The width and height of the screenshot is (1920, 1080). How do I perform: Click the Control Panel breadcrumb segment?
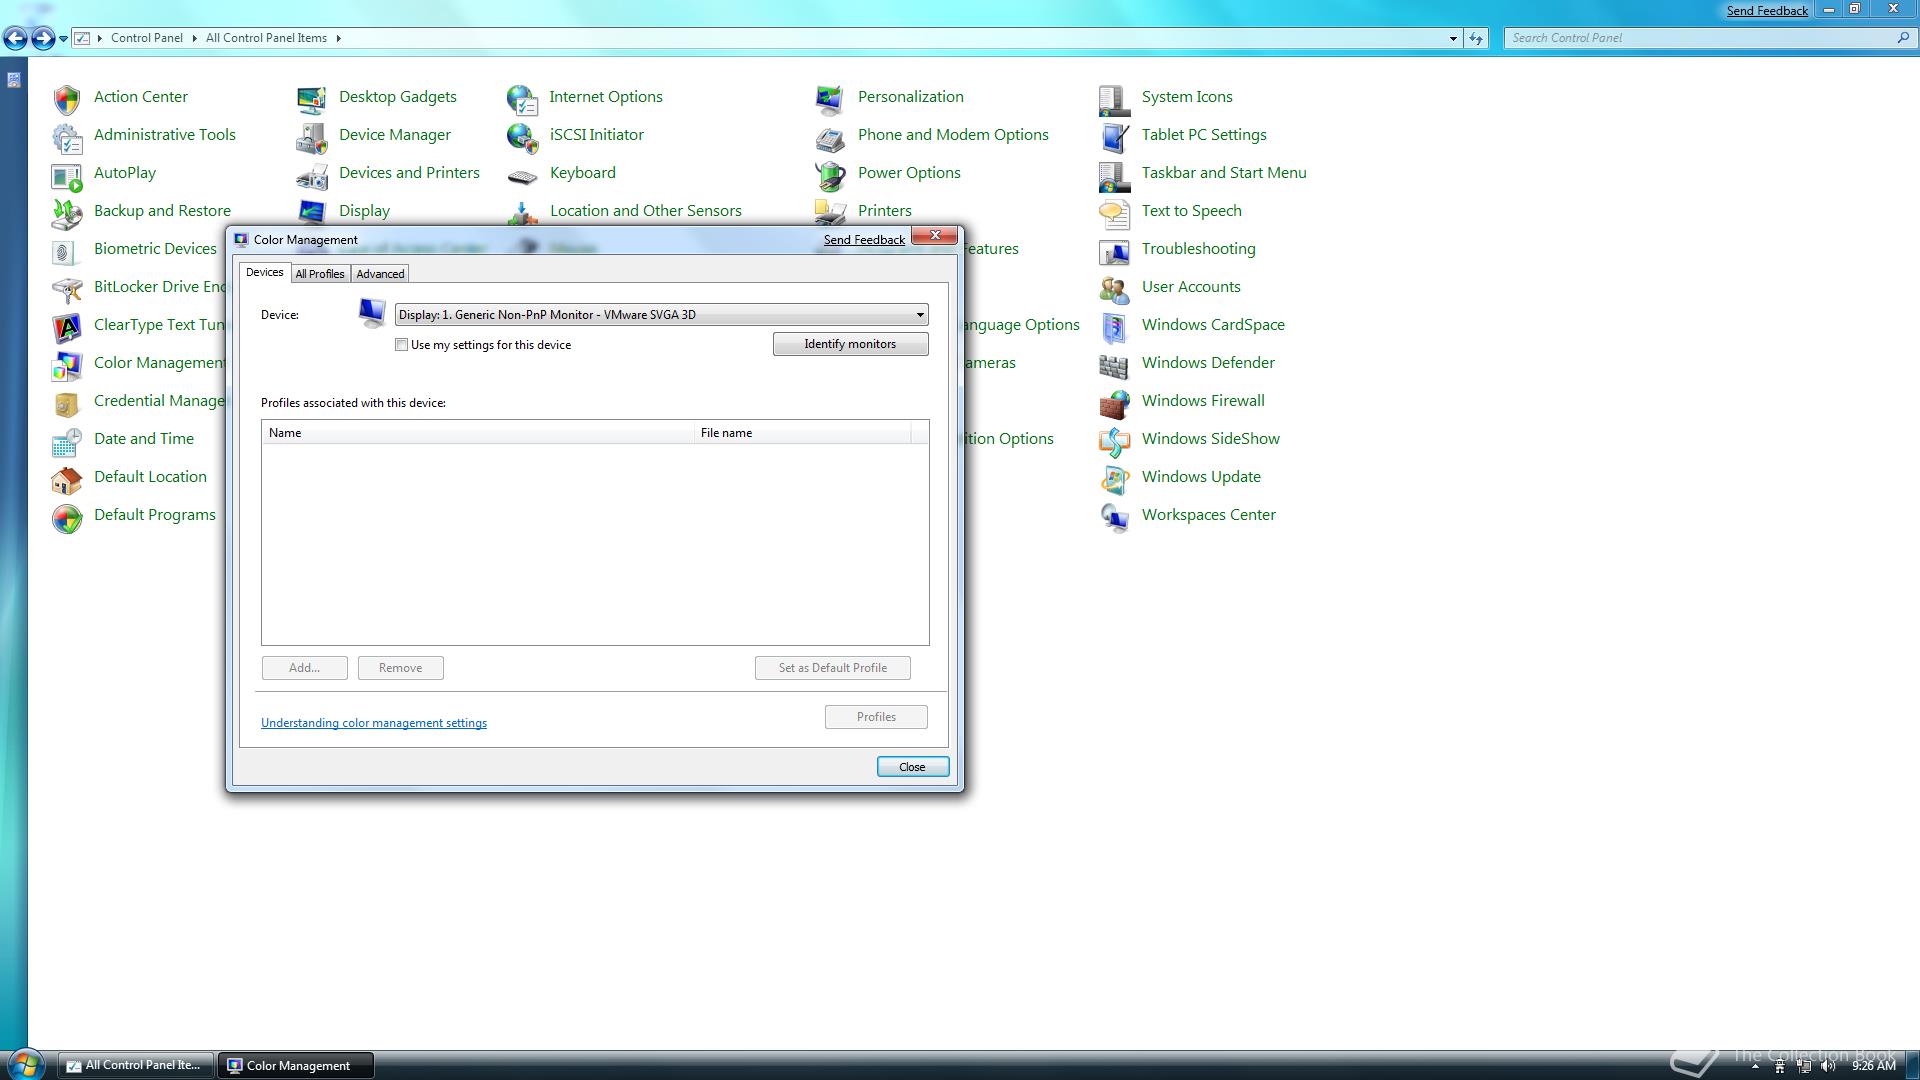pos(147,38)
